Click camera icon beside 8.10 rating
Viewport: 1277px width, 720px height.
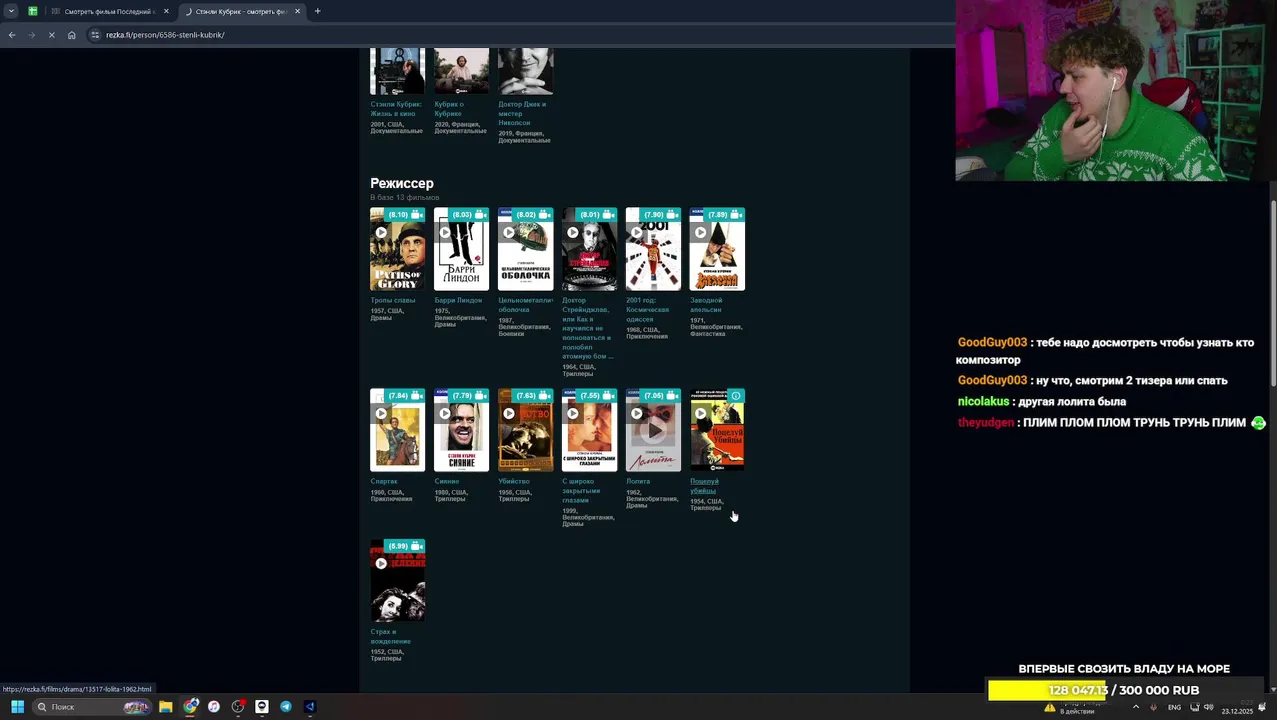point(416,215)
